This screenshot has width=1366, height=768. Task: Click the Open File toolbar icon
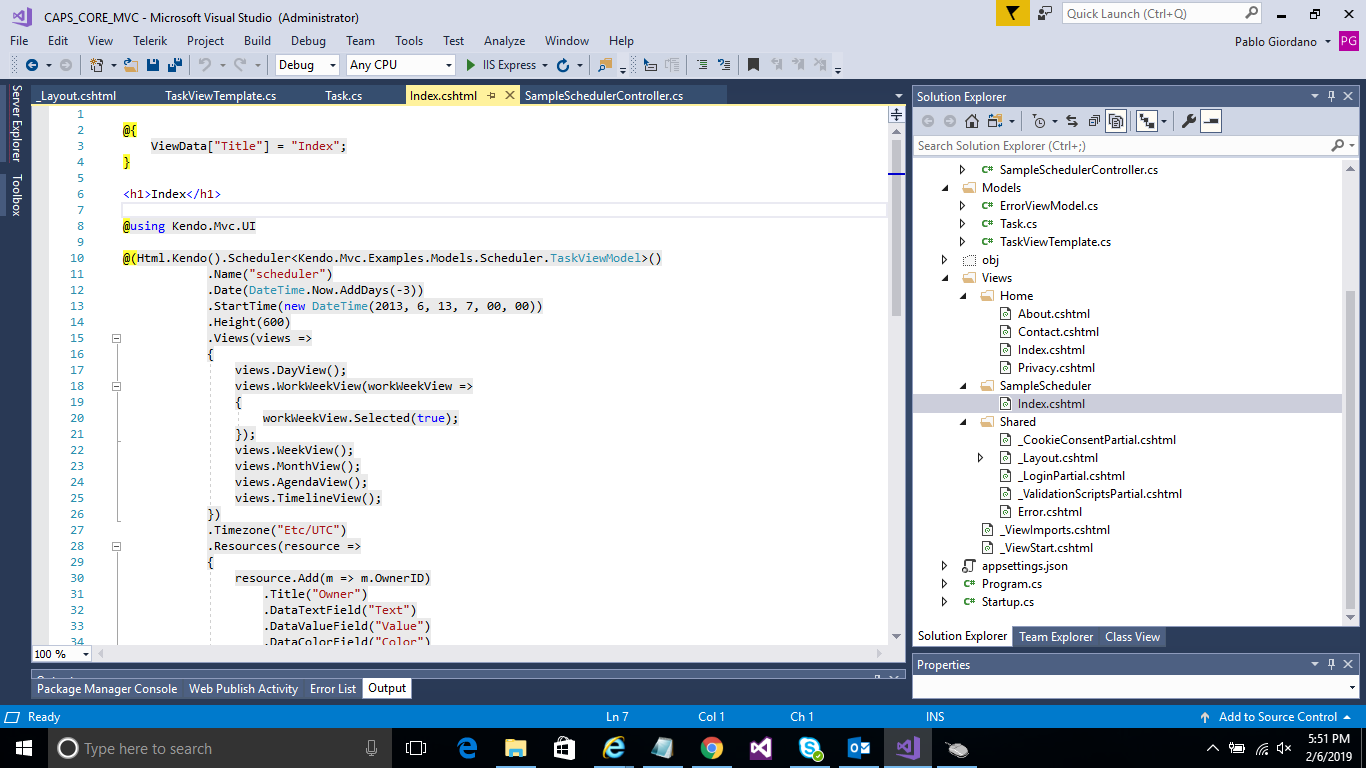point(133,65)
